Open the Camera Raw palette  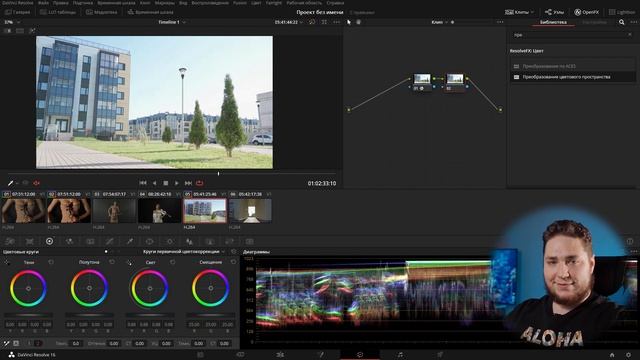[x=10, y=241]
